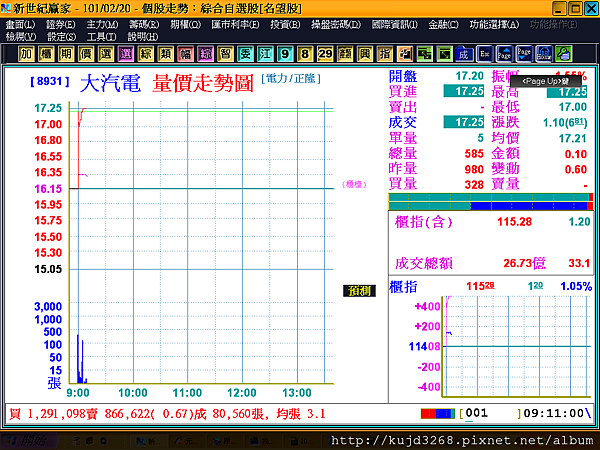This screenshot has height=450, width=600.
Task: Open the 籌碼(R) menu
Action: (144, 25)
